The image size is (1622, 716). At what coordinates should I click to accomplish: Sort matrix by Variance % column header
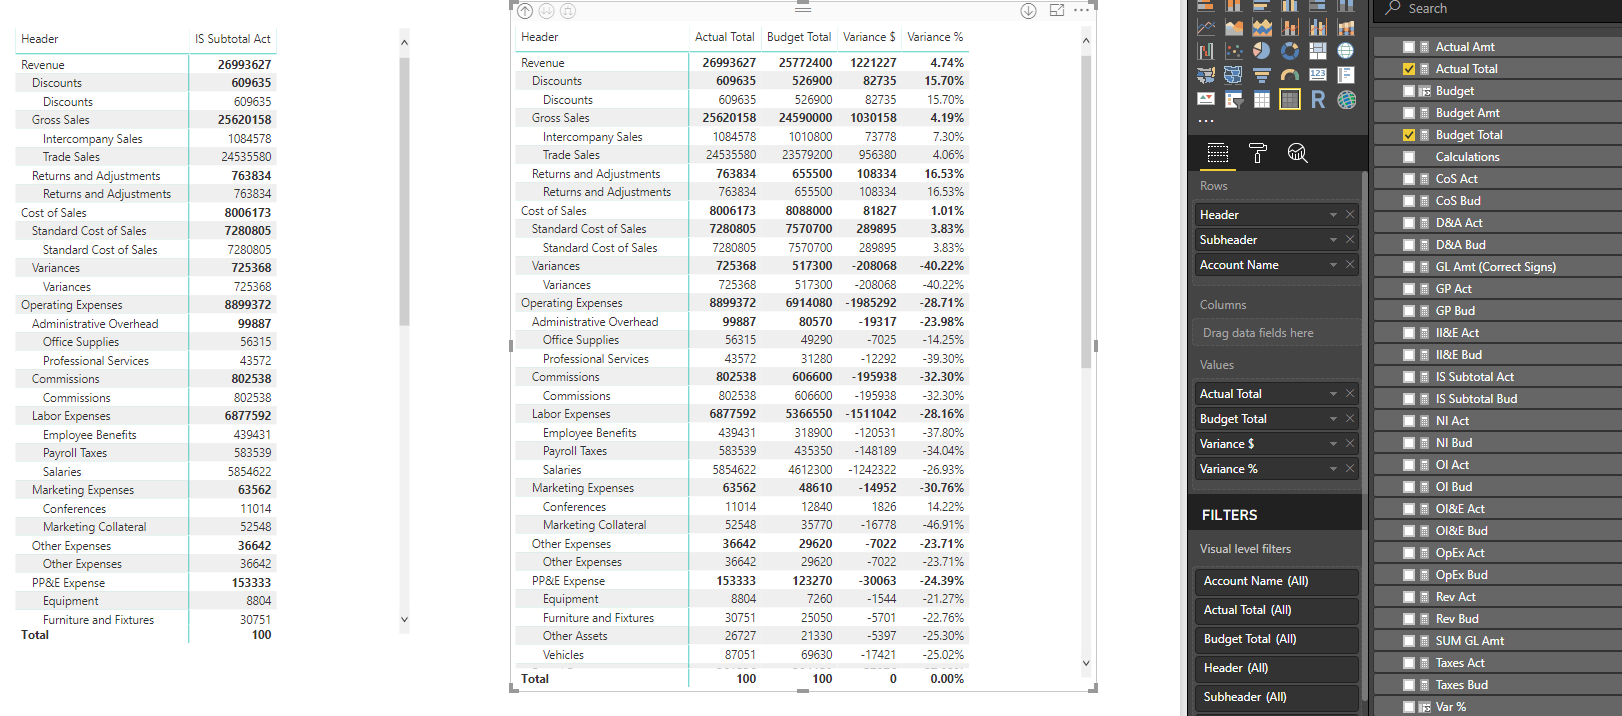pos(935,37)
